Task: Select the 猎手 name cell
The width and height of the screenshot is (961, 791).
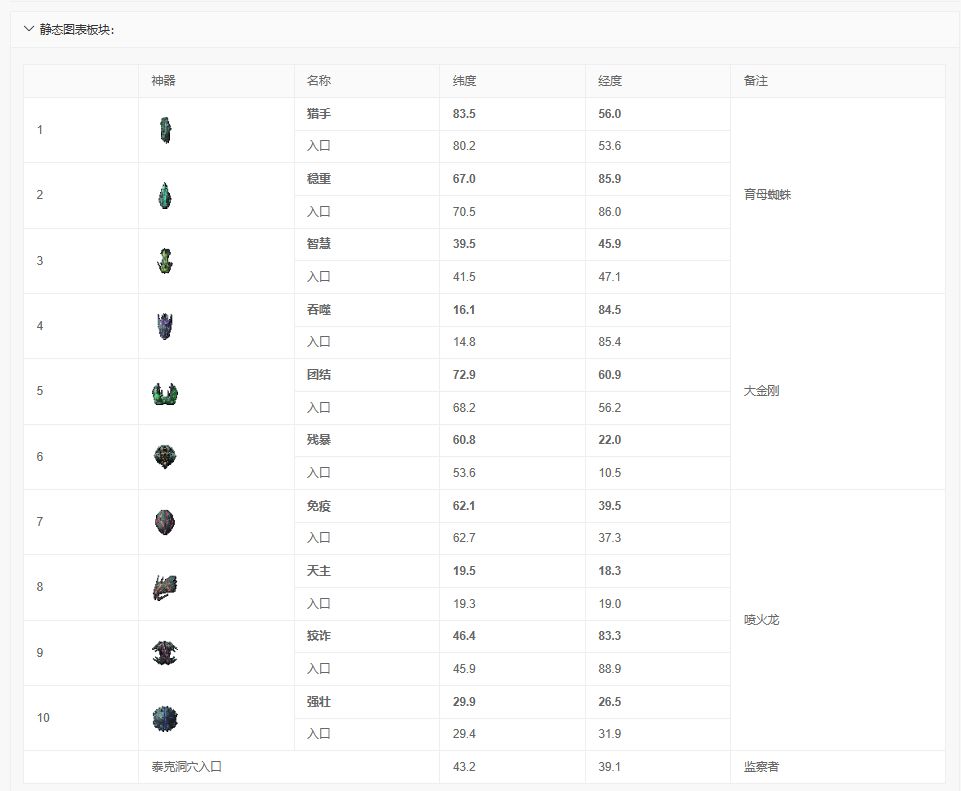Action: [367, 114]
